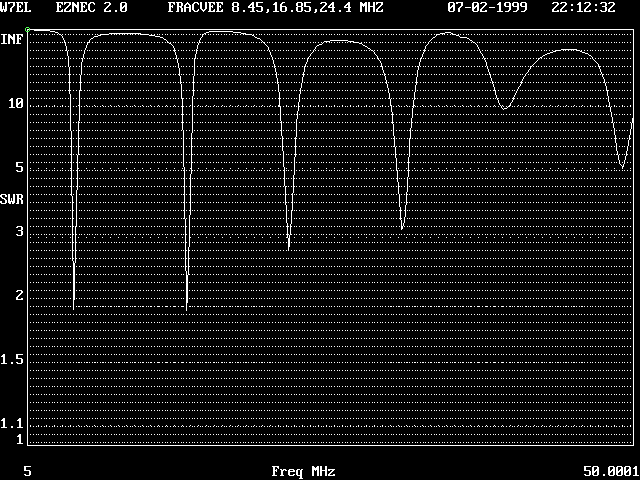Click the SWR axis title

click(x=12, y=200)
